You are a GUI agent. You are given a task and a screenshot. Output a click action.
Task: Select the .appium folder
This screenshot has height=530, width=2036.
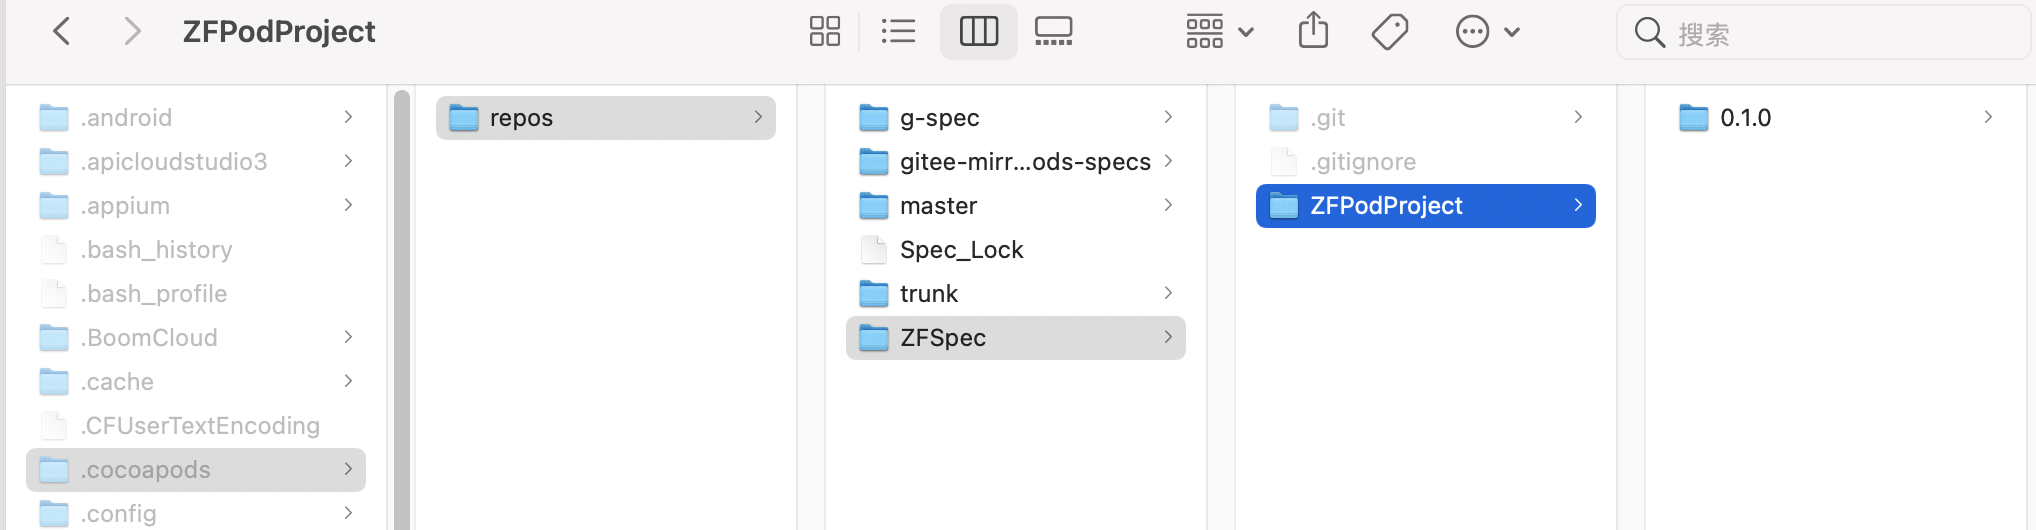click(196, 206)
